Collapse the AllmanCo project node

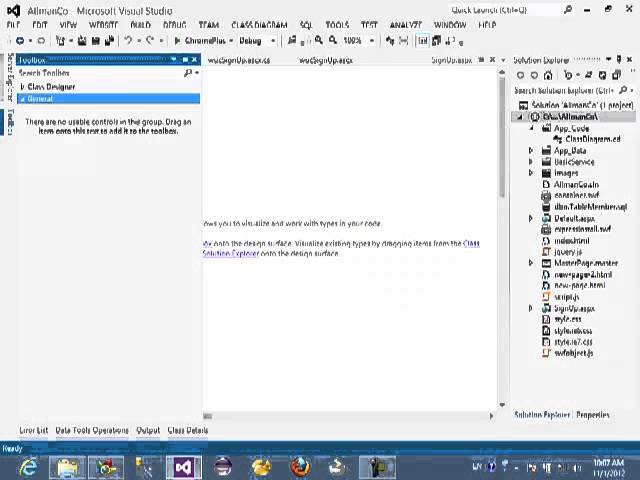click(x=520, y=117)
